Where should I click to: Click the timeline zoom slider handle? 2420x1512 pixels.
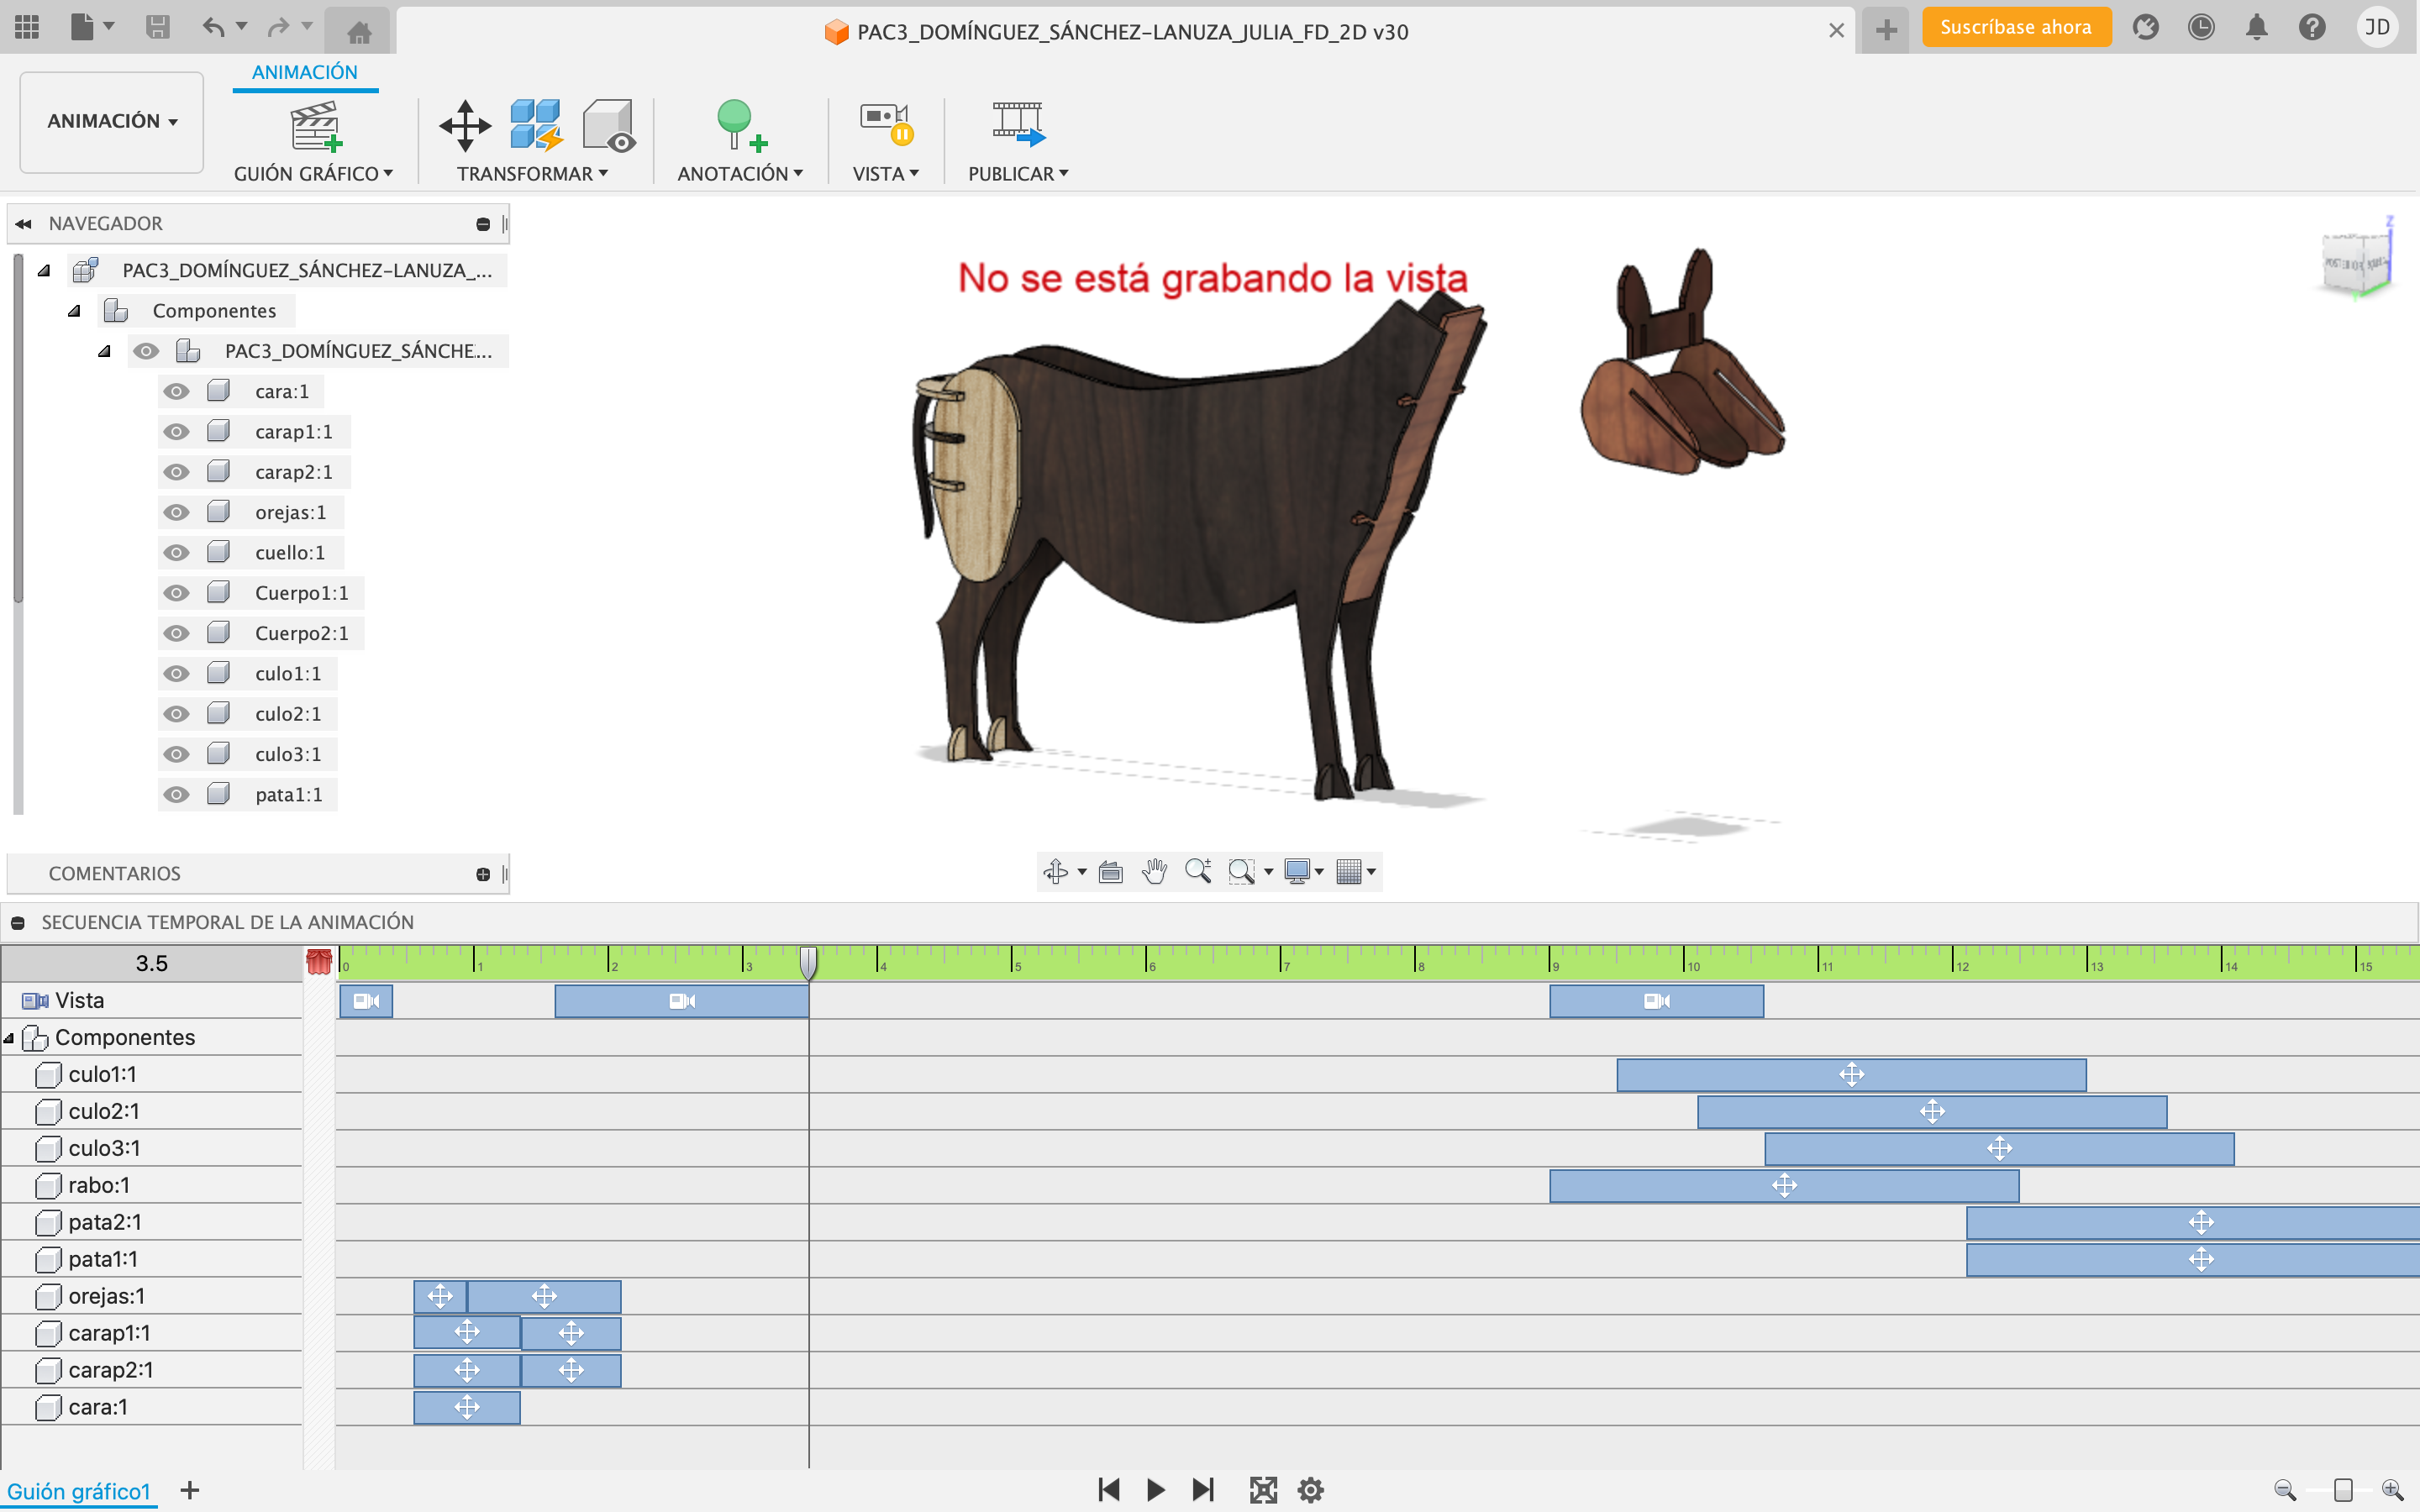click(2343, 1490)
